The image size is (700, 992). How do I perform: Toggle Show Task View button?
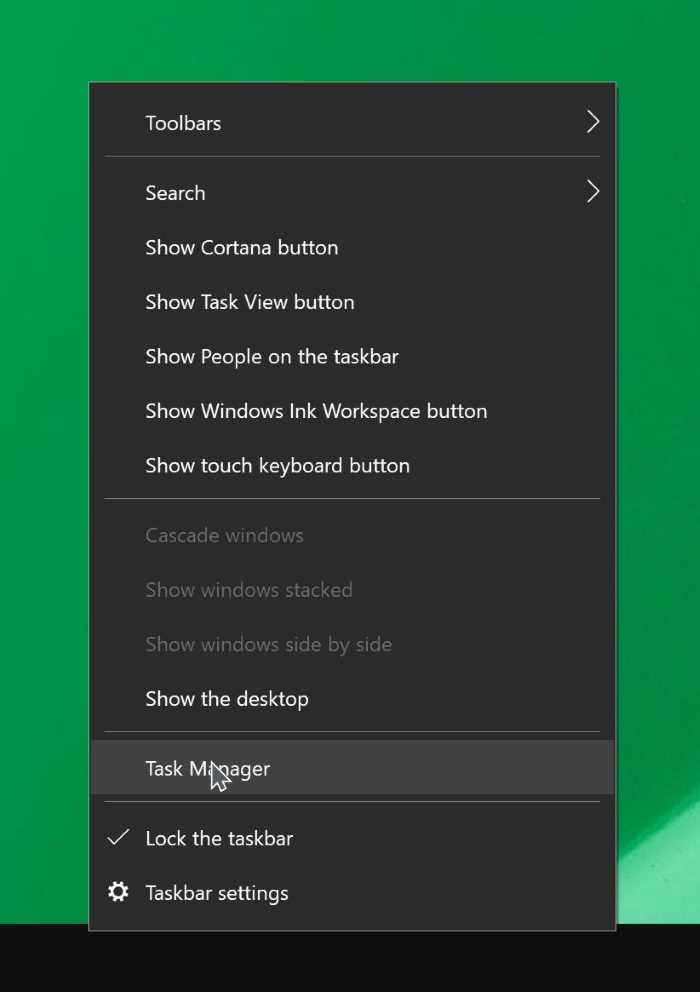(352, 302)
